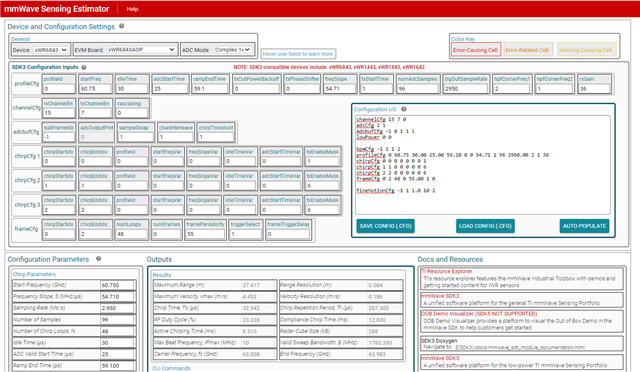Click the Auto-Populate button
The height and width of the screenshot is (372, 640).
pyautogui.click(x=584, y=226)
